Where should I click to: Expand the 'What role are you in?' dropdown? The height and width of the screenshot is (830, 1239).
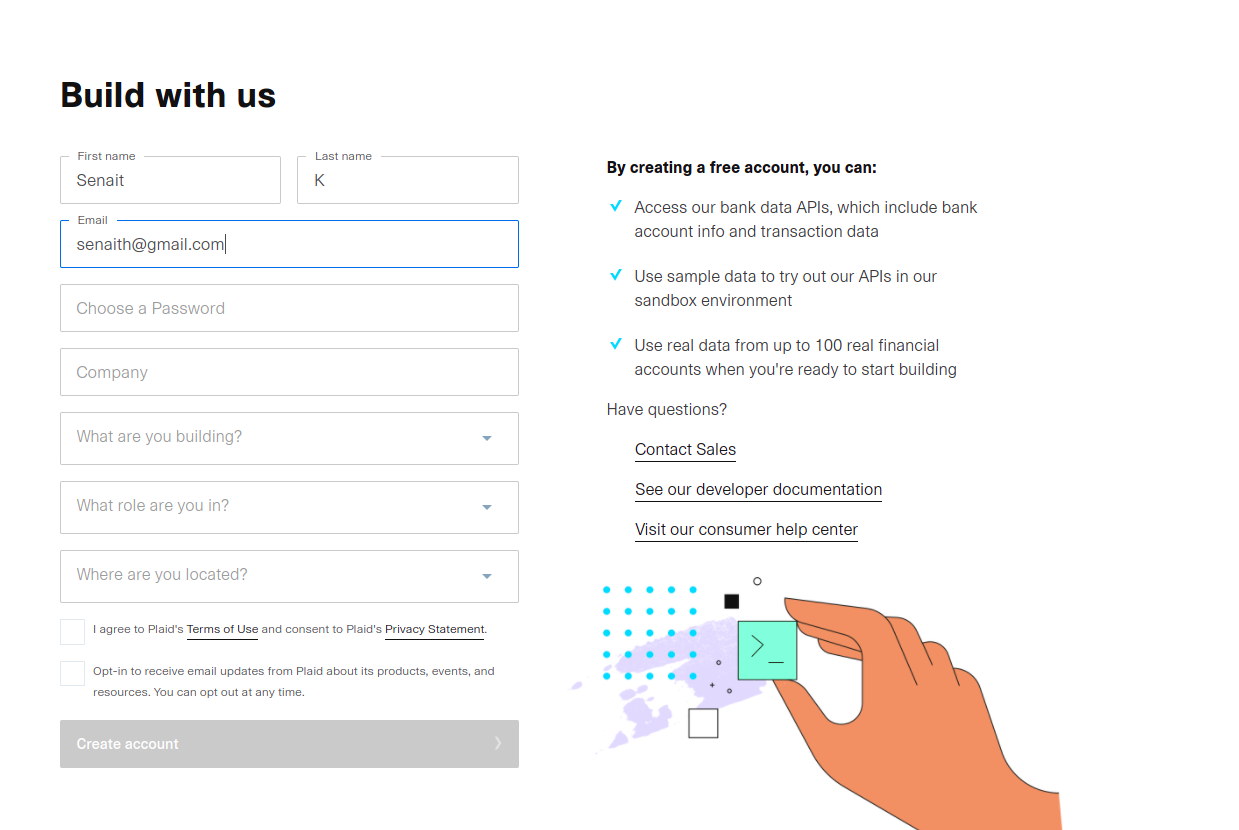289,507
